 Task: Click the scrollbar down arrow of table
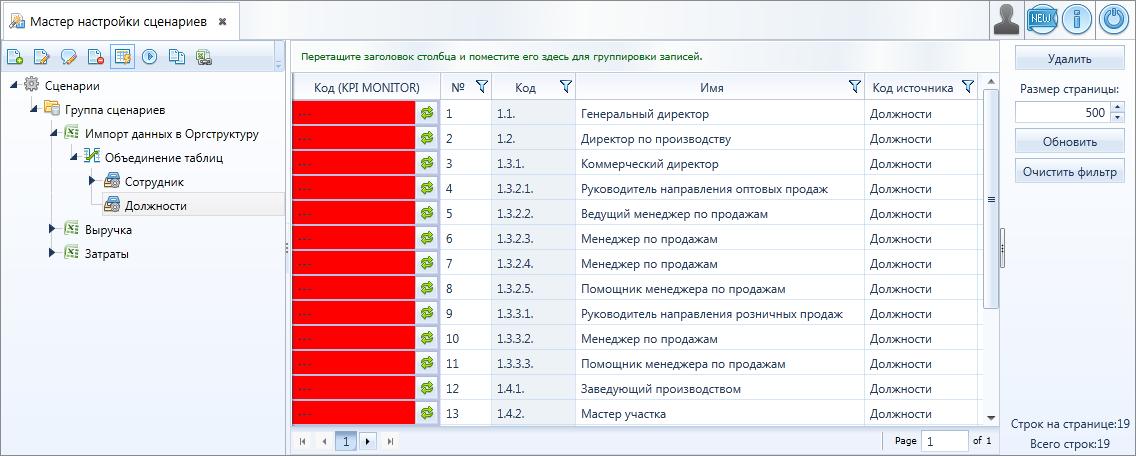pos(991,418)
